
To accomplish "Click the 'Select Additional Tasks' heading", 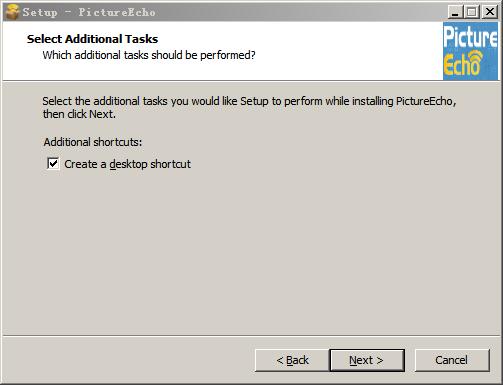I will pyautogui.click(x=92, y=39).
